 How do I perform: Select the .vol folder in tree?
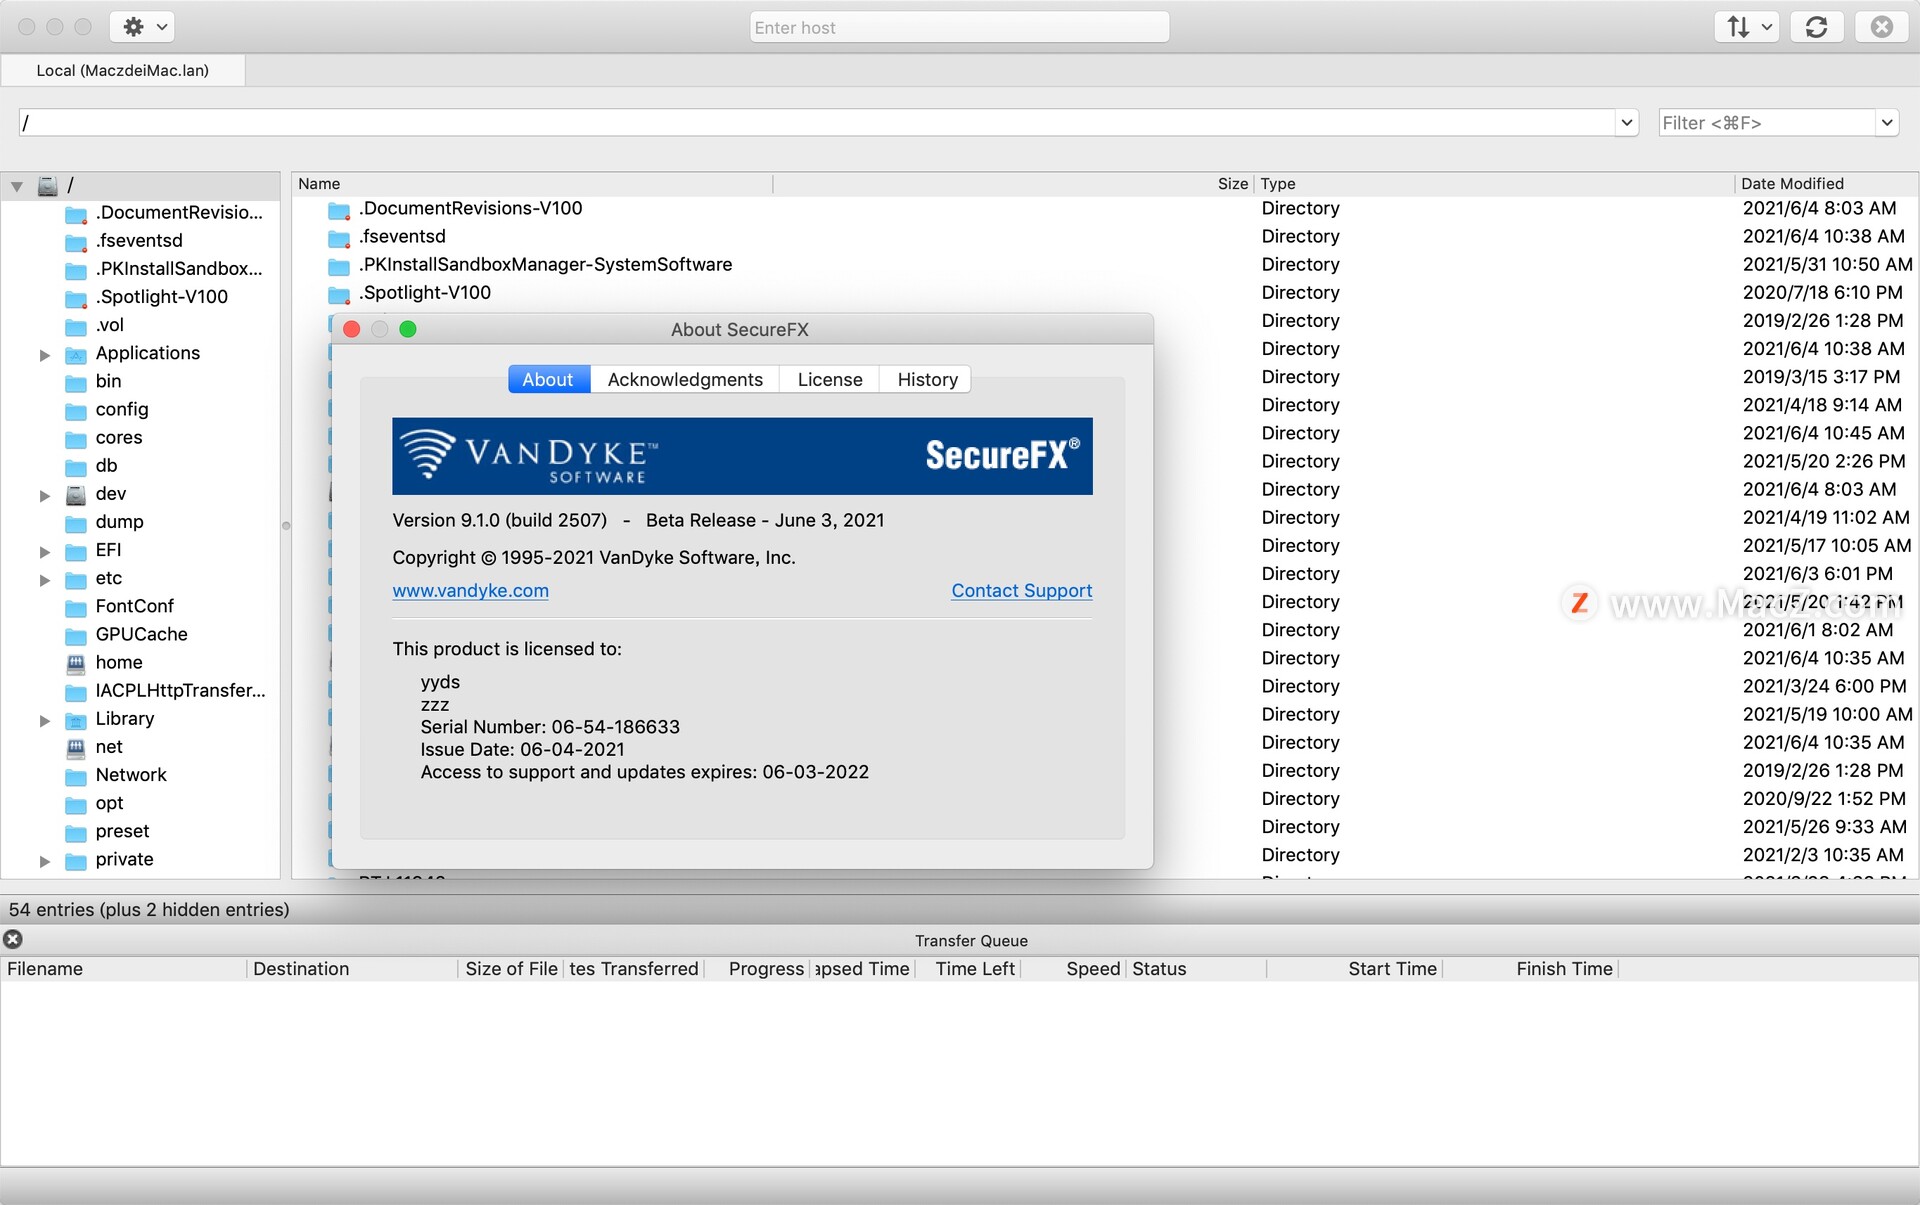tap(110, 325)
